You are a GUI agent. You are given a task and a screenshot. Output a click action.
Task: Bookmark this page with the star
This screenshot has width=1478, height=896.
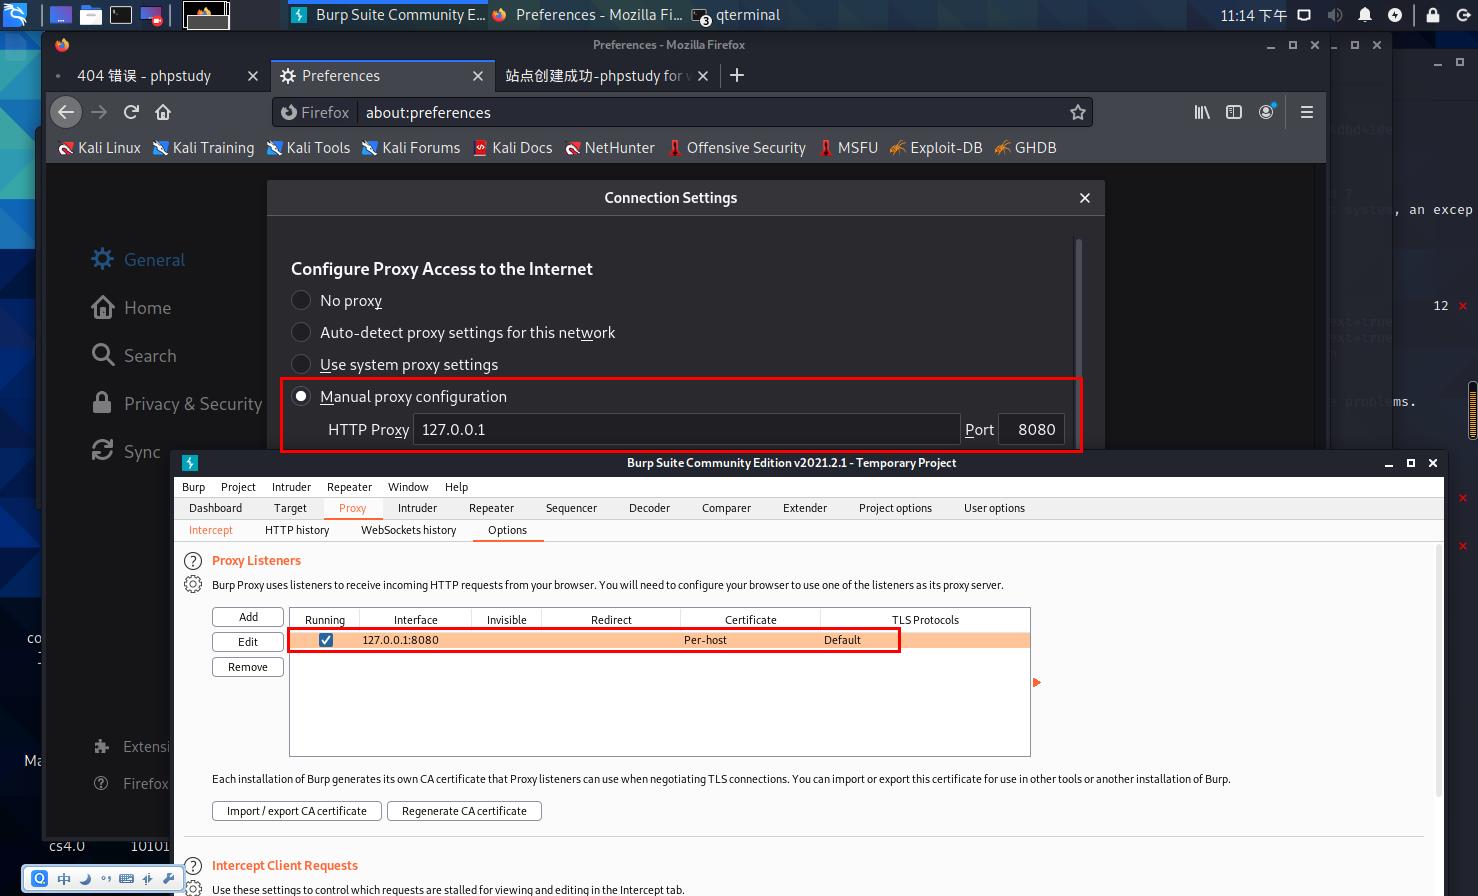tap(1077, 112)
